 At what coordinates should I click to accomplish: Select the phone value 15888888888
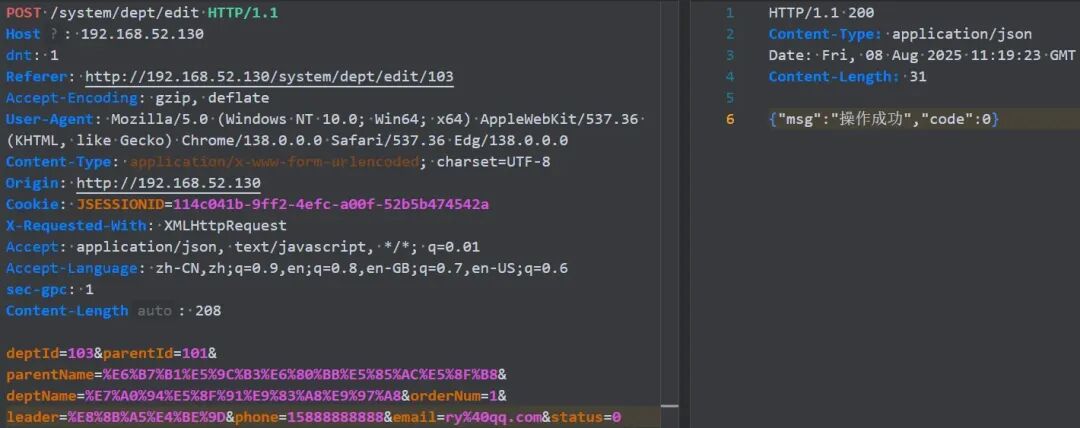pyautogui.click(x=335, y=417)
